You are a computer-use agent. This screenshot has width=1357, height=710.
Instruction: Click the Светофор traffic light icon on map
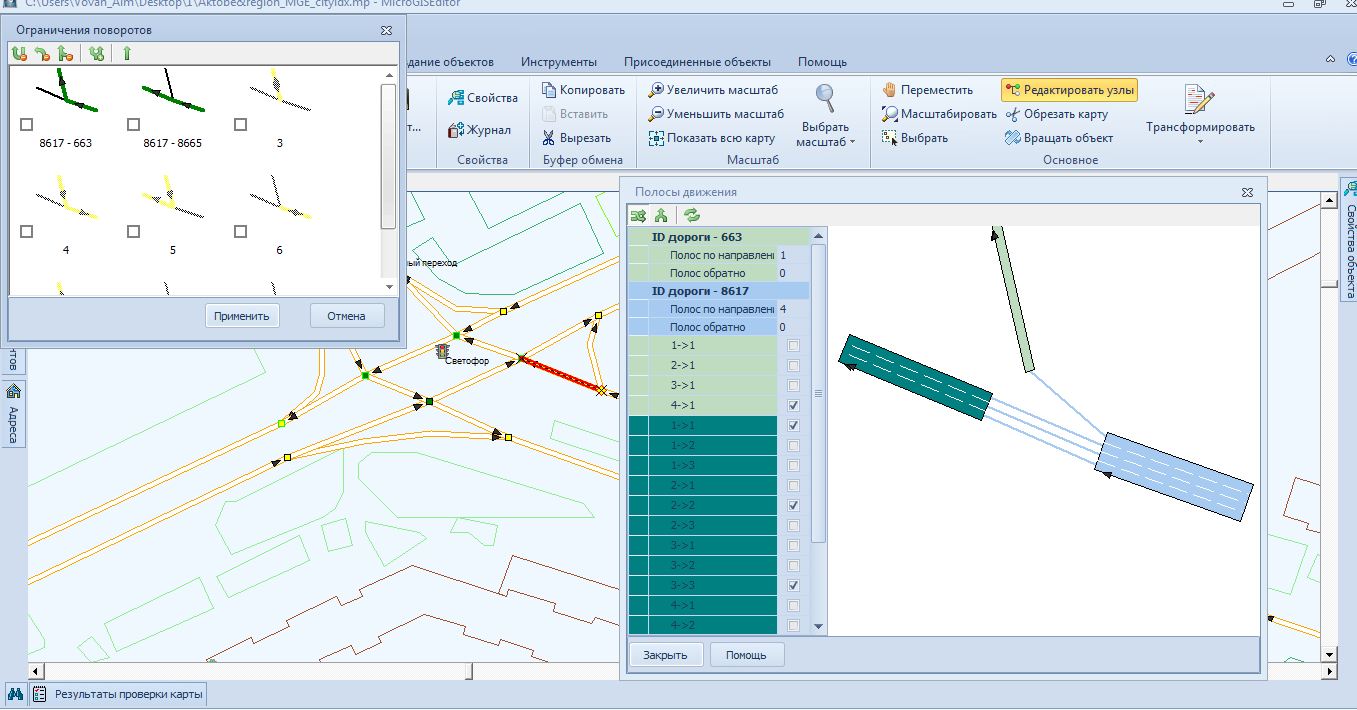(442, 351)
